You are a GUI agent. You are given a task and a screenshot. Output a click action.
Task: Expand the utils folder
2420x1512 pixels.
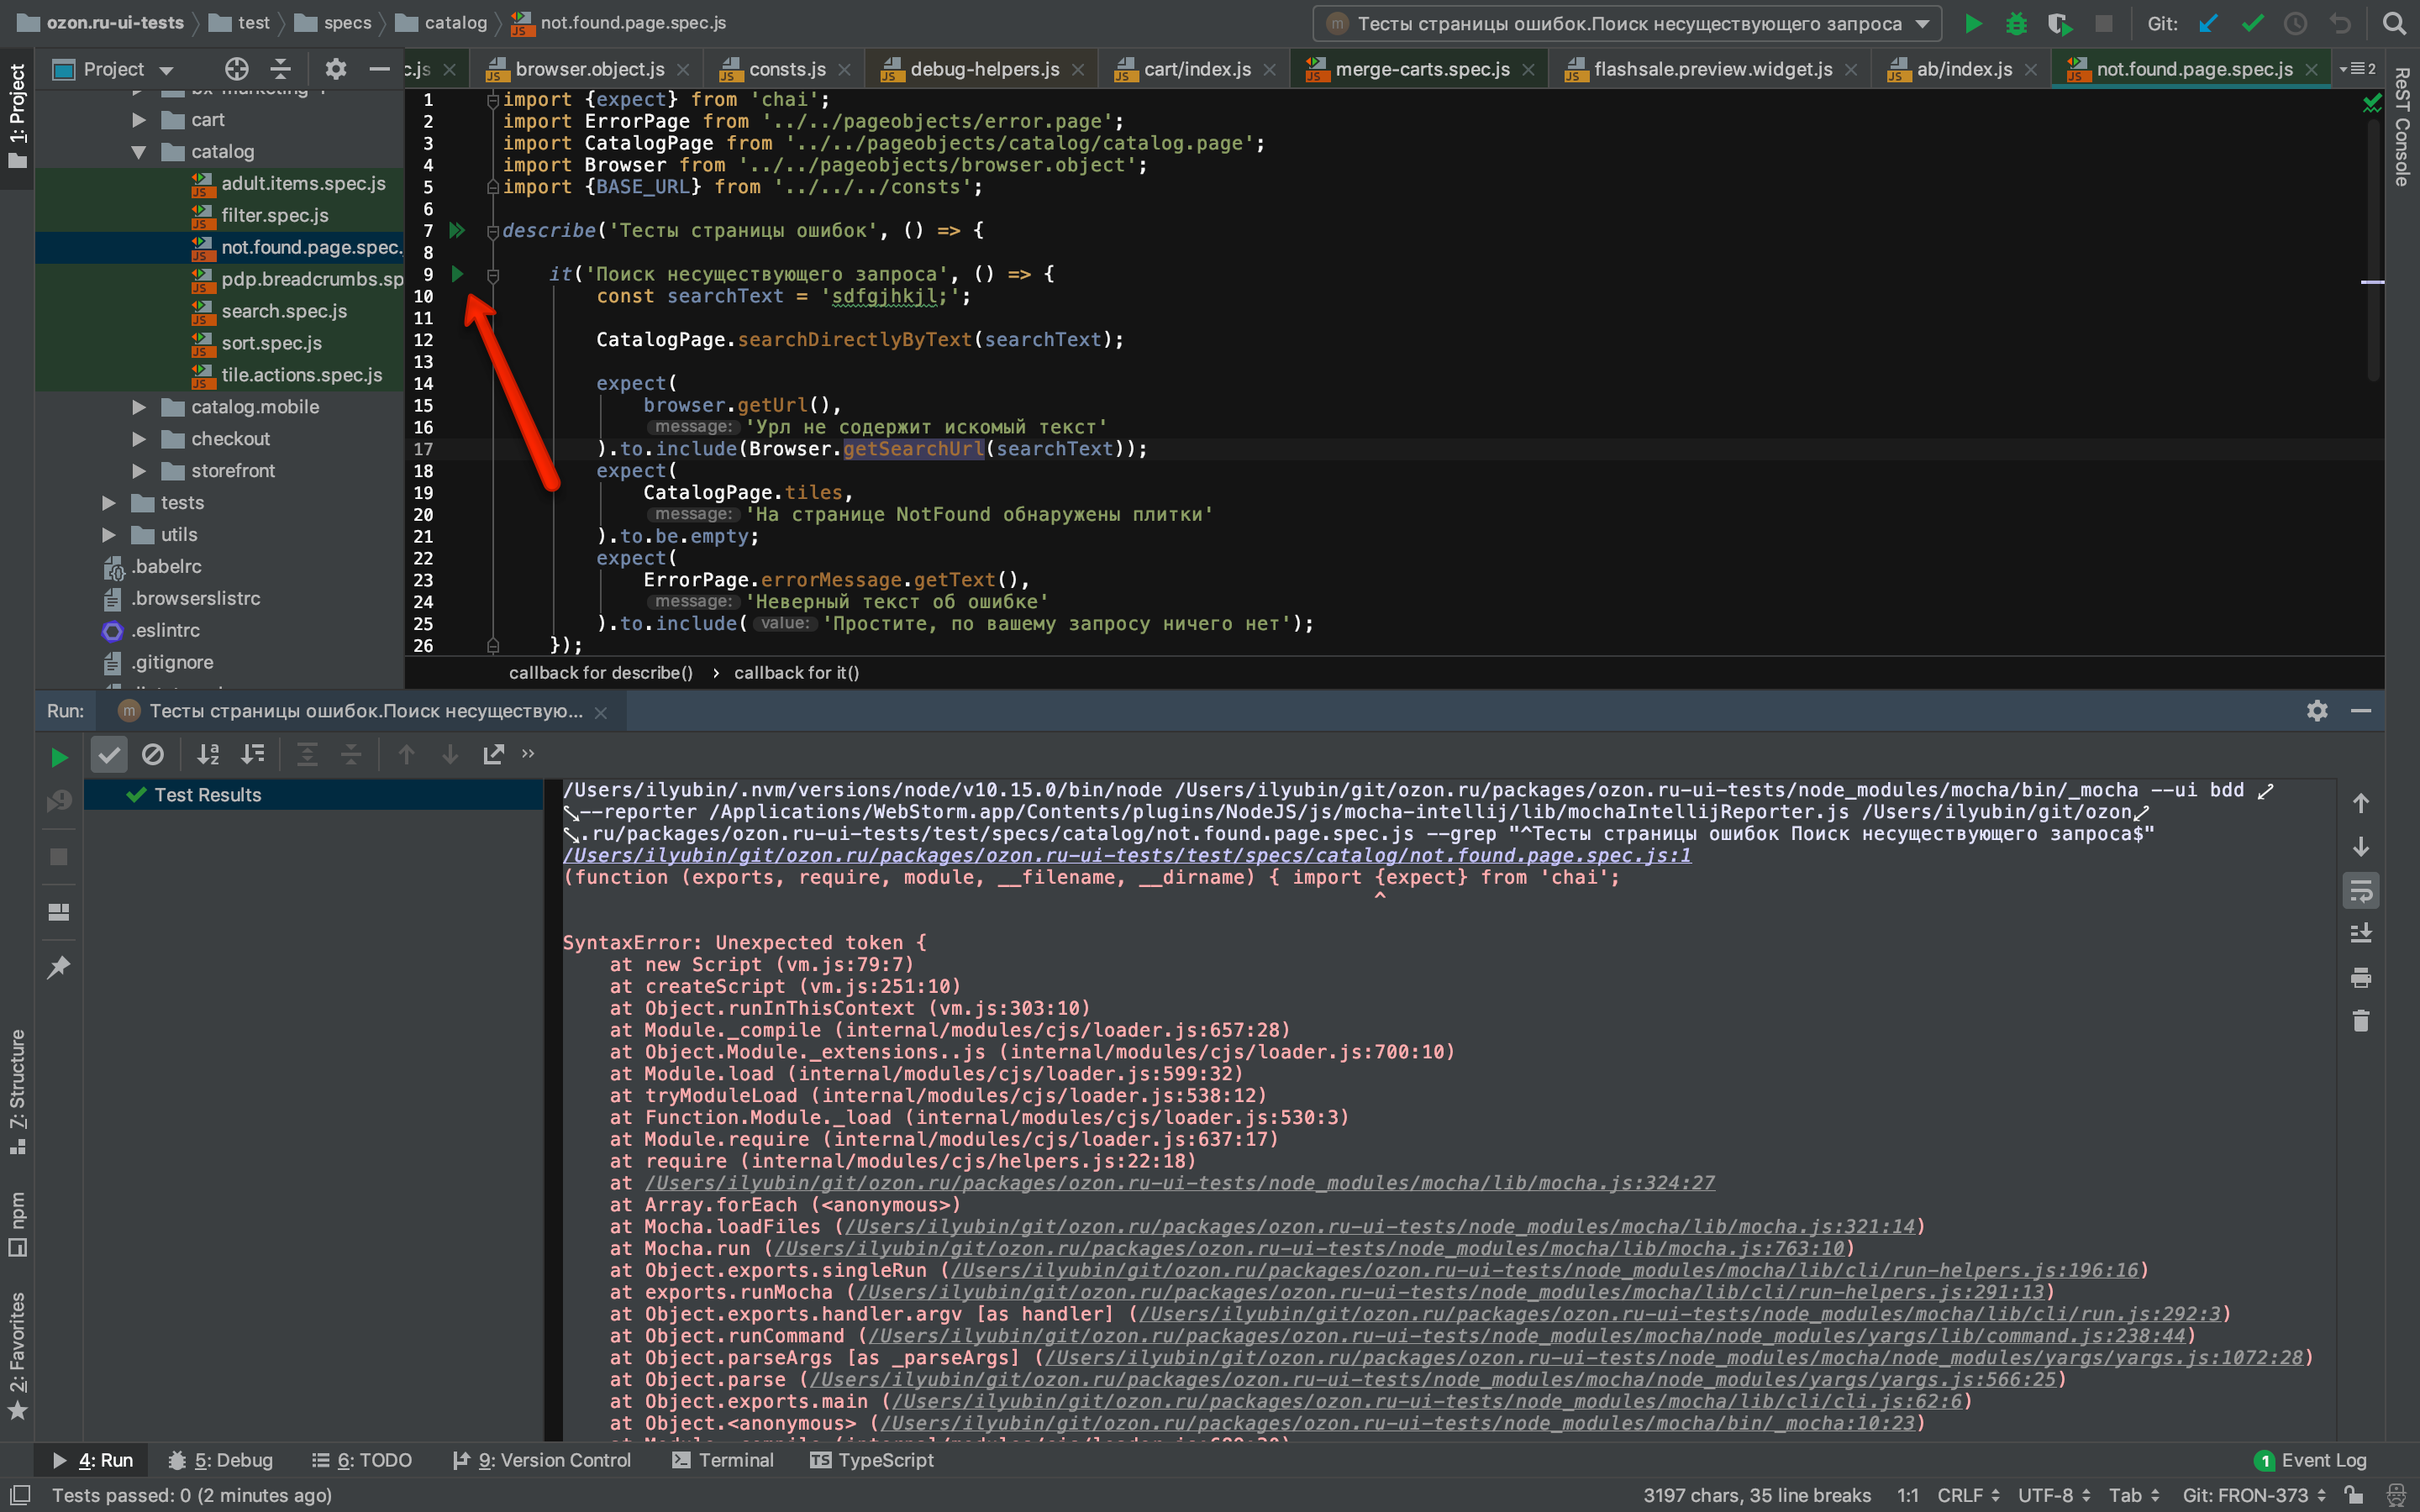coord(109,535)
